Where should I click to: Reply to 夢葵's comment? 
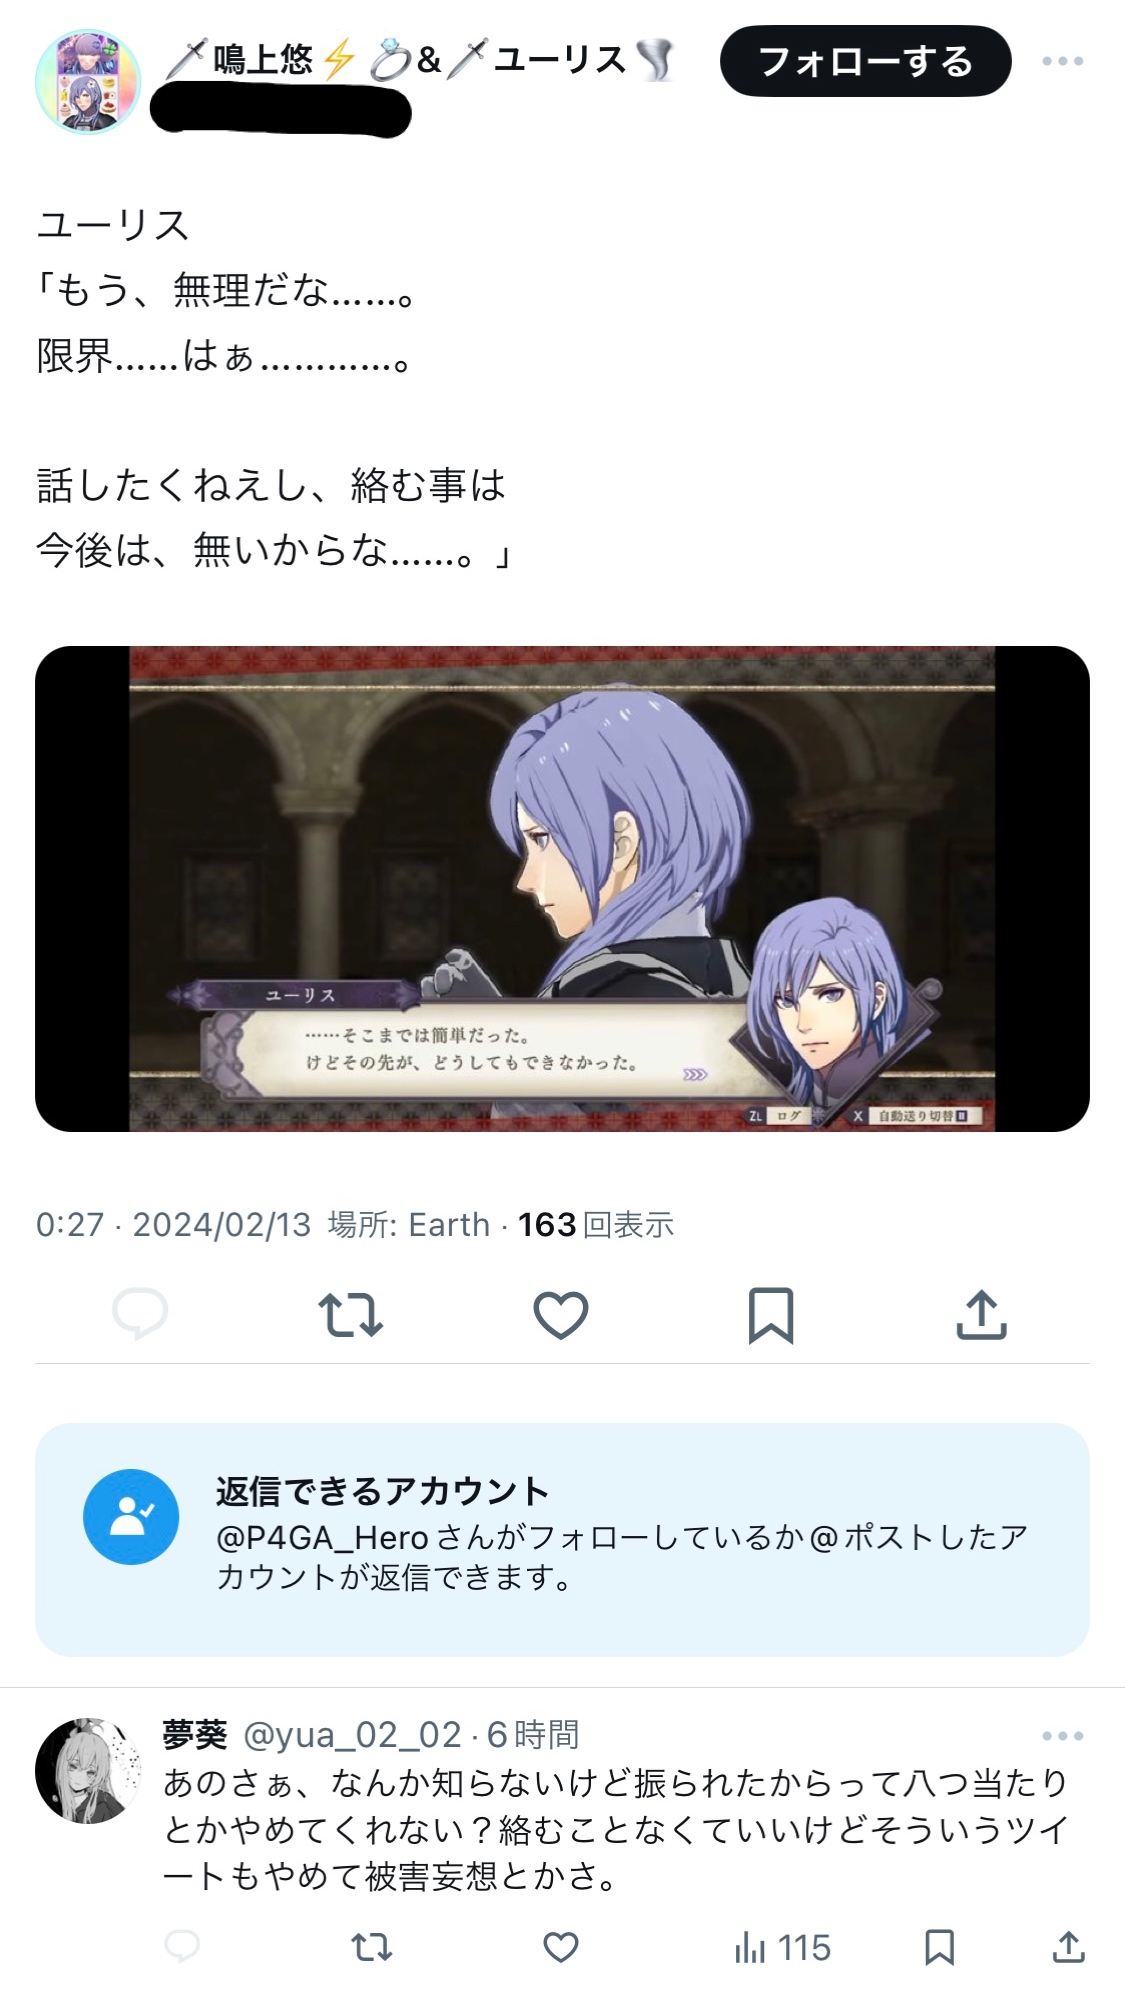[182, 1946]
